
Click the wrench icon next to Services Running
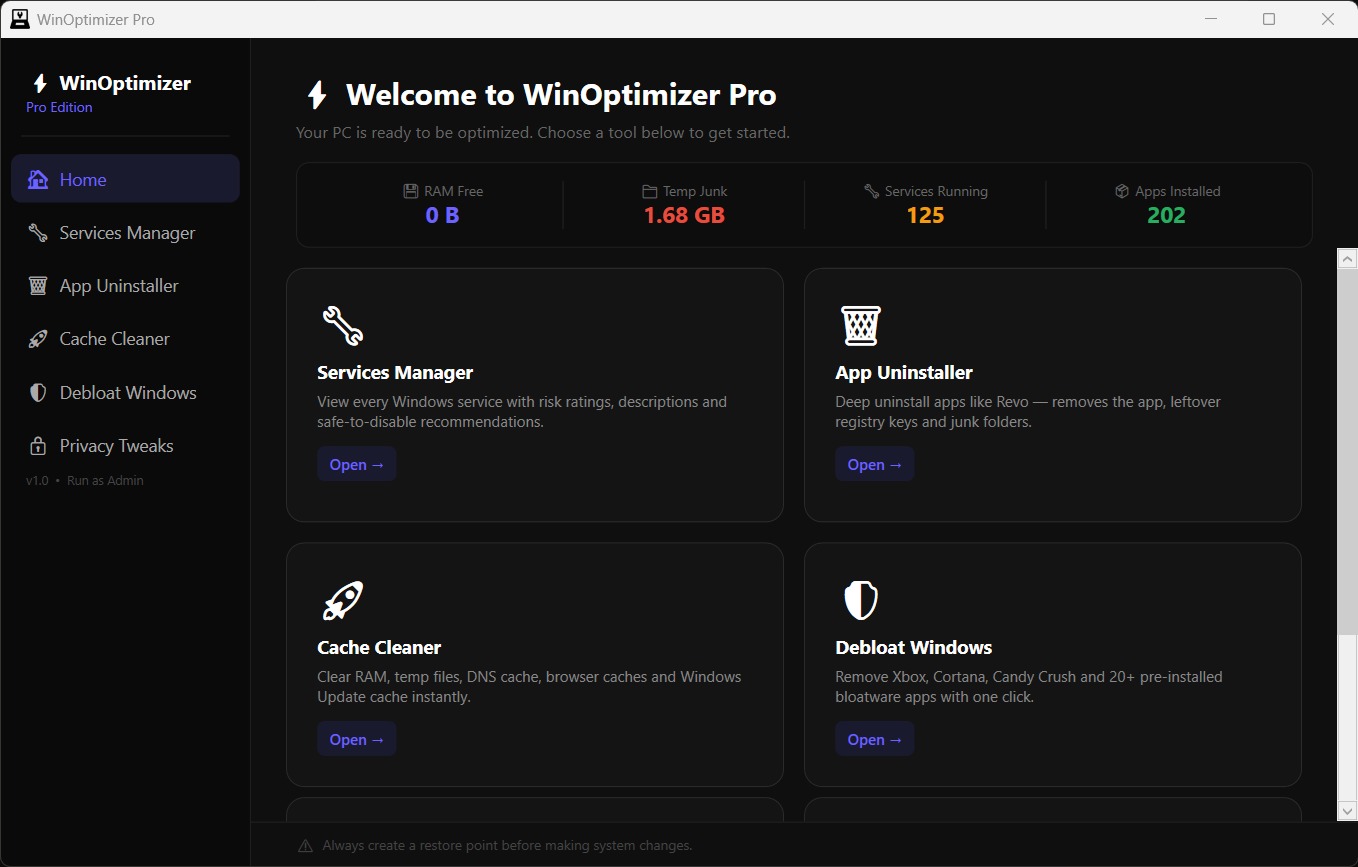click(871, 191)
